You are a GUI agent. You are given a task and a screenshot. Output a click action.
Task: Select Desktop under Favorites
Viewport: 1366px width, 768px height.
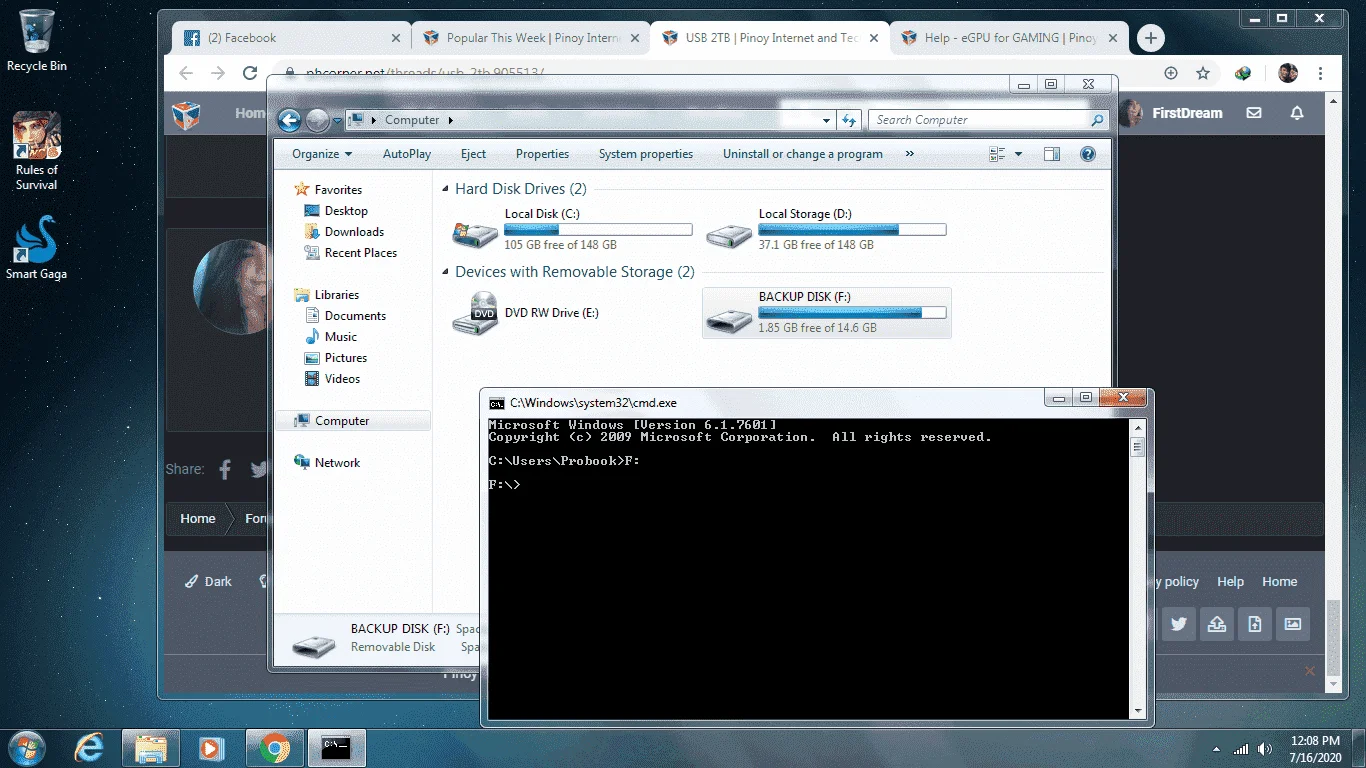[335, 211]
